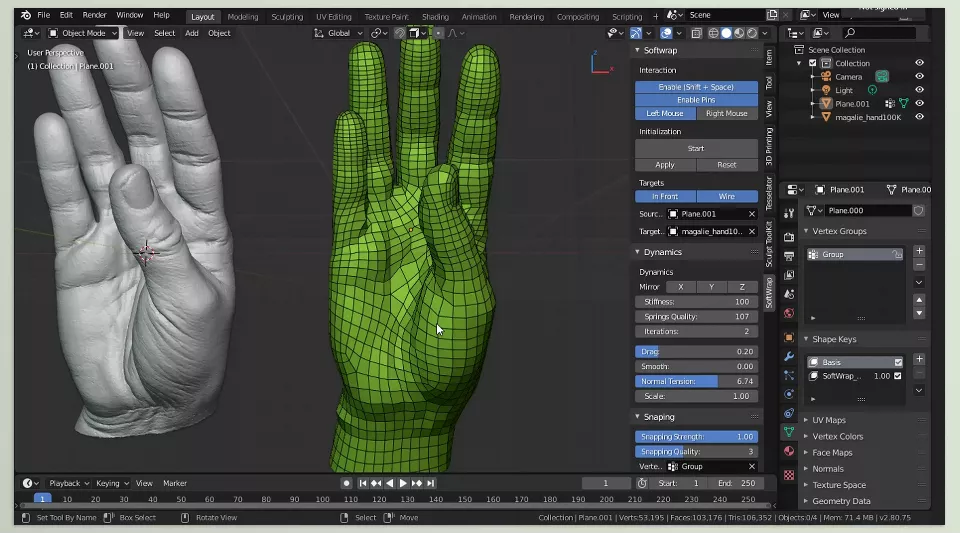Open the World properties tab icon

789,313
